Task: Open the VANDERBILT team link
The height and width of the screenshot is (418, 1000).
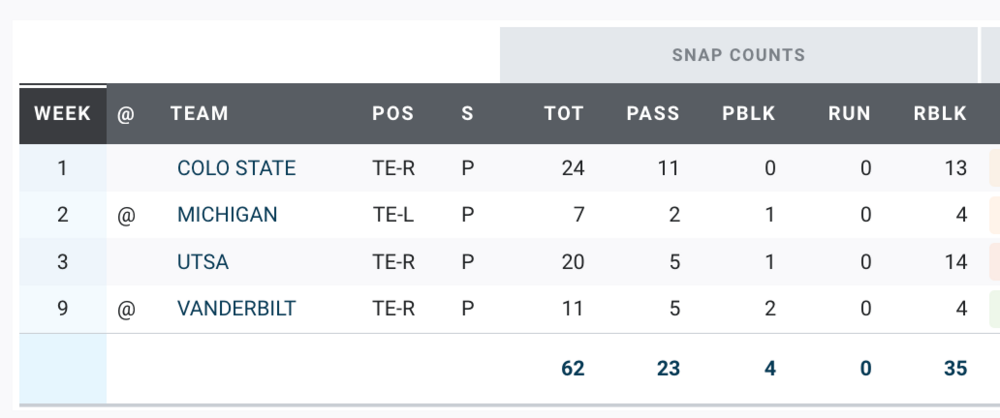Action: point(236,309)
